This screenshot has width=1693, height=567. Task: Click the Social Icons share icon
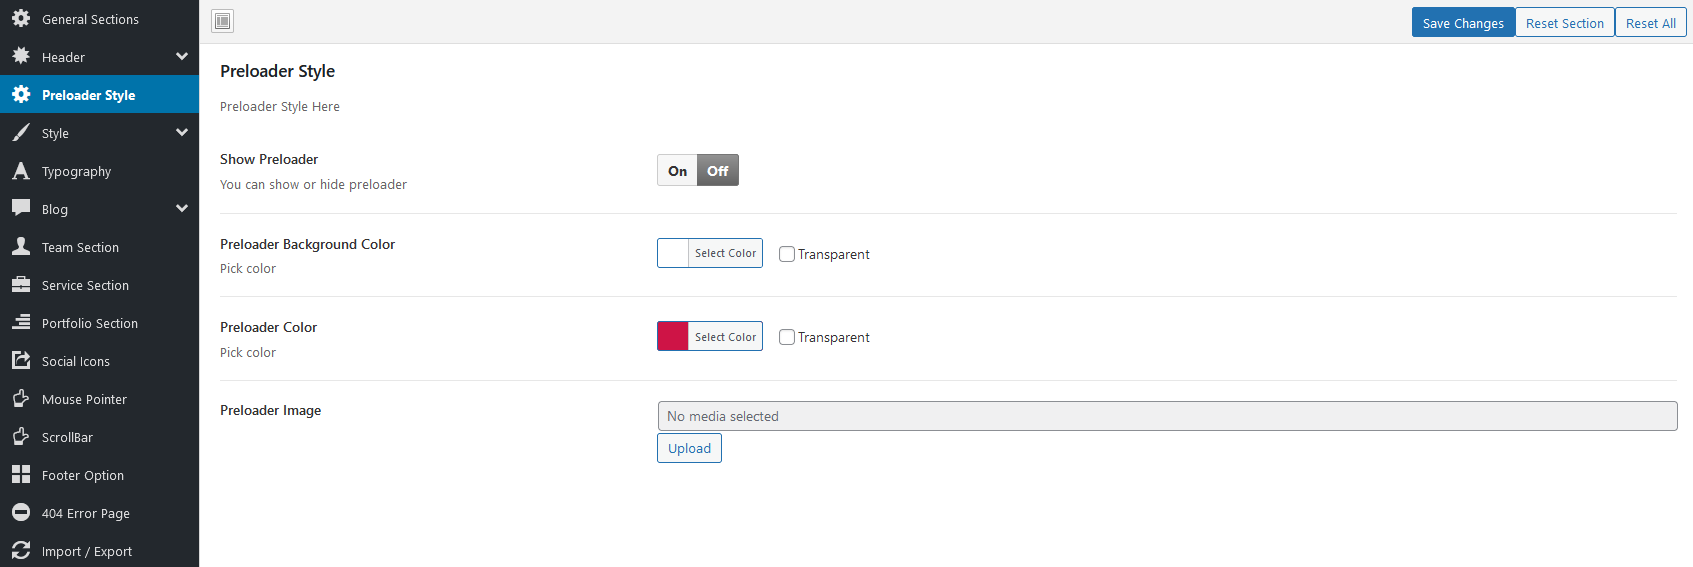point(21,361)
